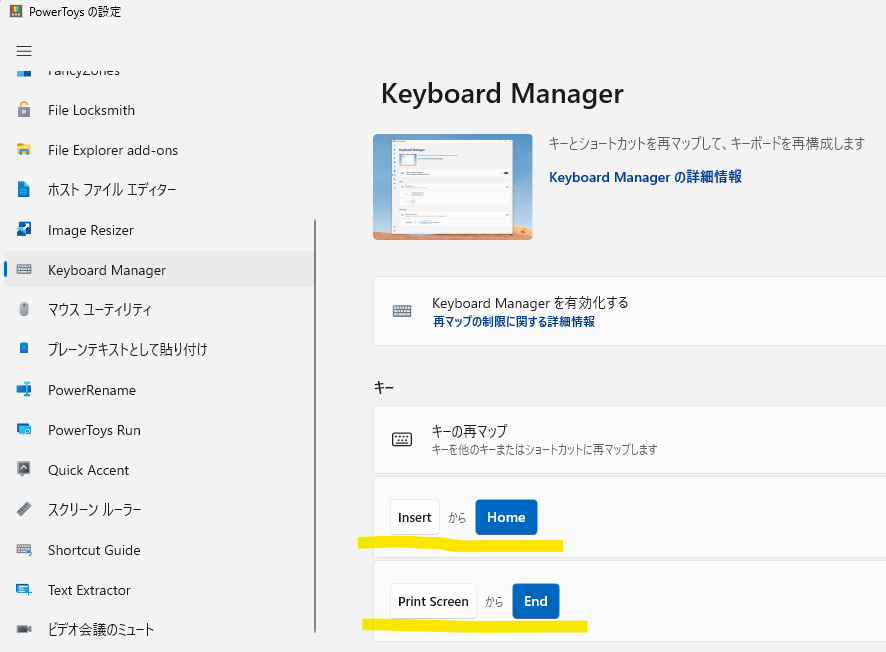Click the スクリーン ルーラー ruler icon
Viewport: 886px width, 652px height.
tap(24, 509)
